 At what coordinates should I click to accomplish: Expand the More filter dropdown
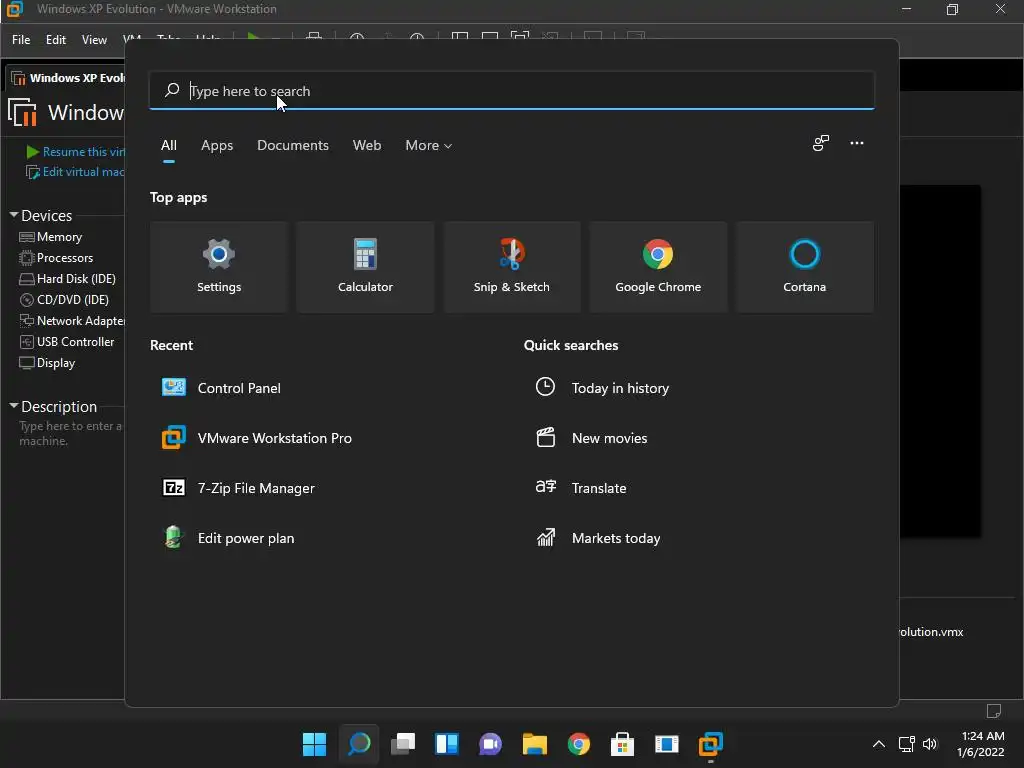[x=428, y=146]
